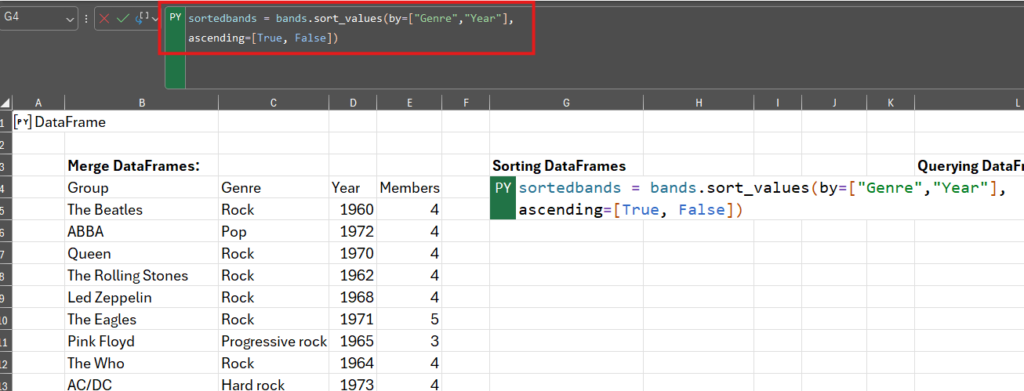Click the sortedbands code in cell G4
Image resolution: width=1024 pixels, height=391 pixels.
tap(761, 199)
